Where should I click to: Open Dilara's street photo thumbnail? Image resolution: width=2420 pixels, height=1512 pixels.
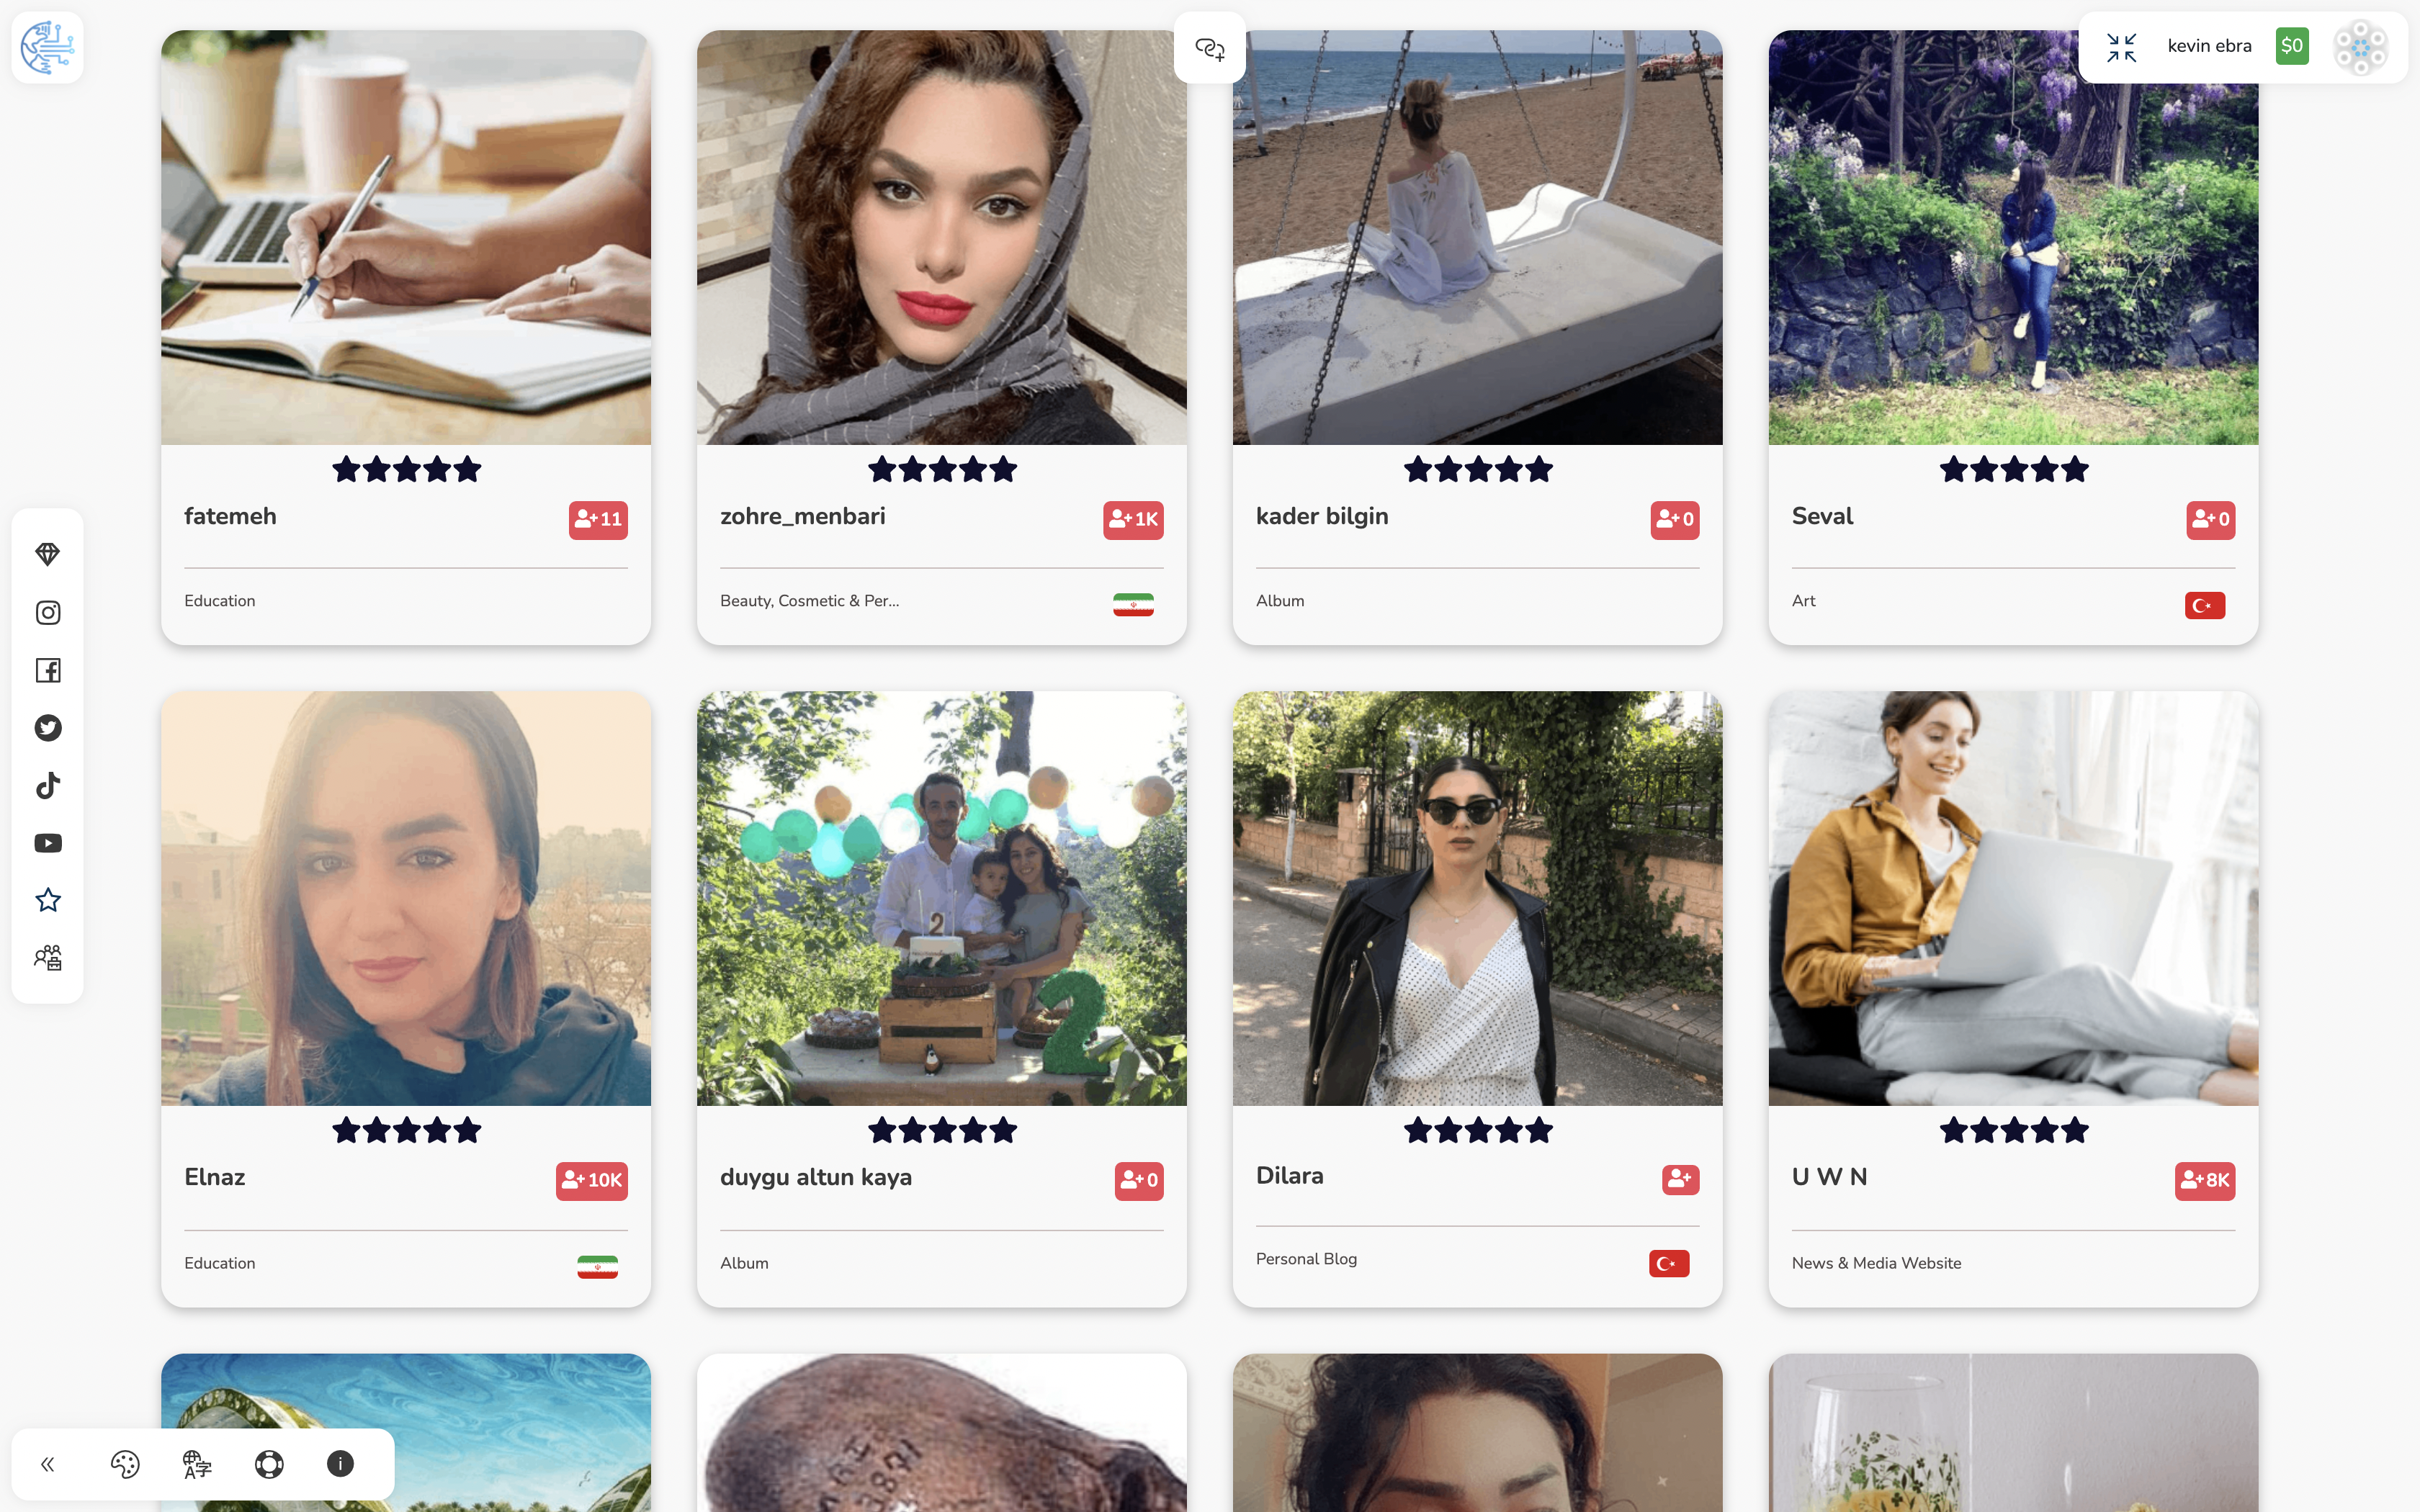(1478, 898)
